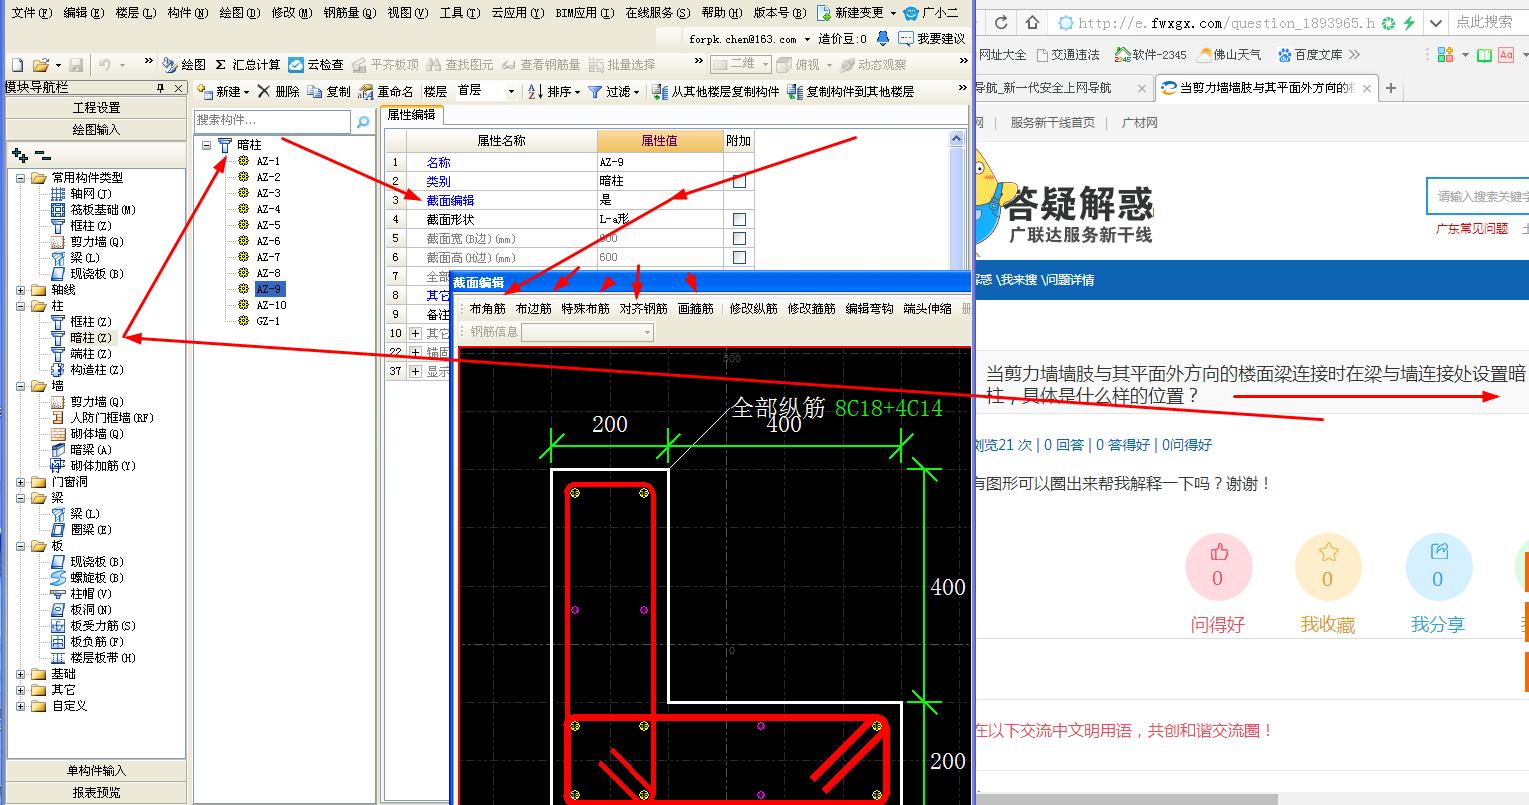The image size is (1529, 805).
Task: Collapse the 柱 tree folder
Action: (21, 306)
